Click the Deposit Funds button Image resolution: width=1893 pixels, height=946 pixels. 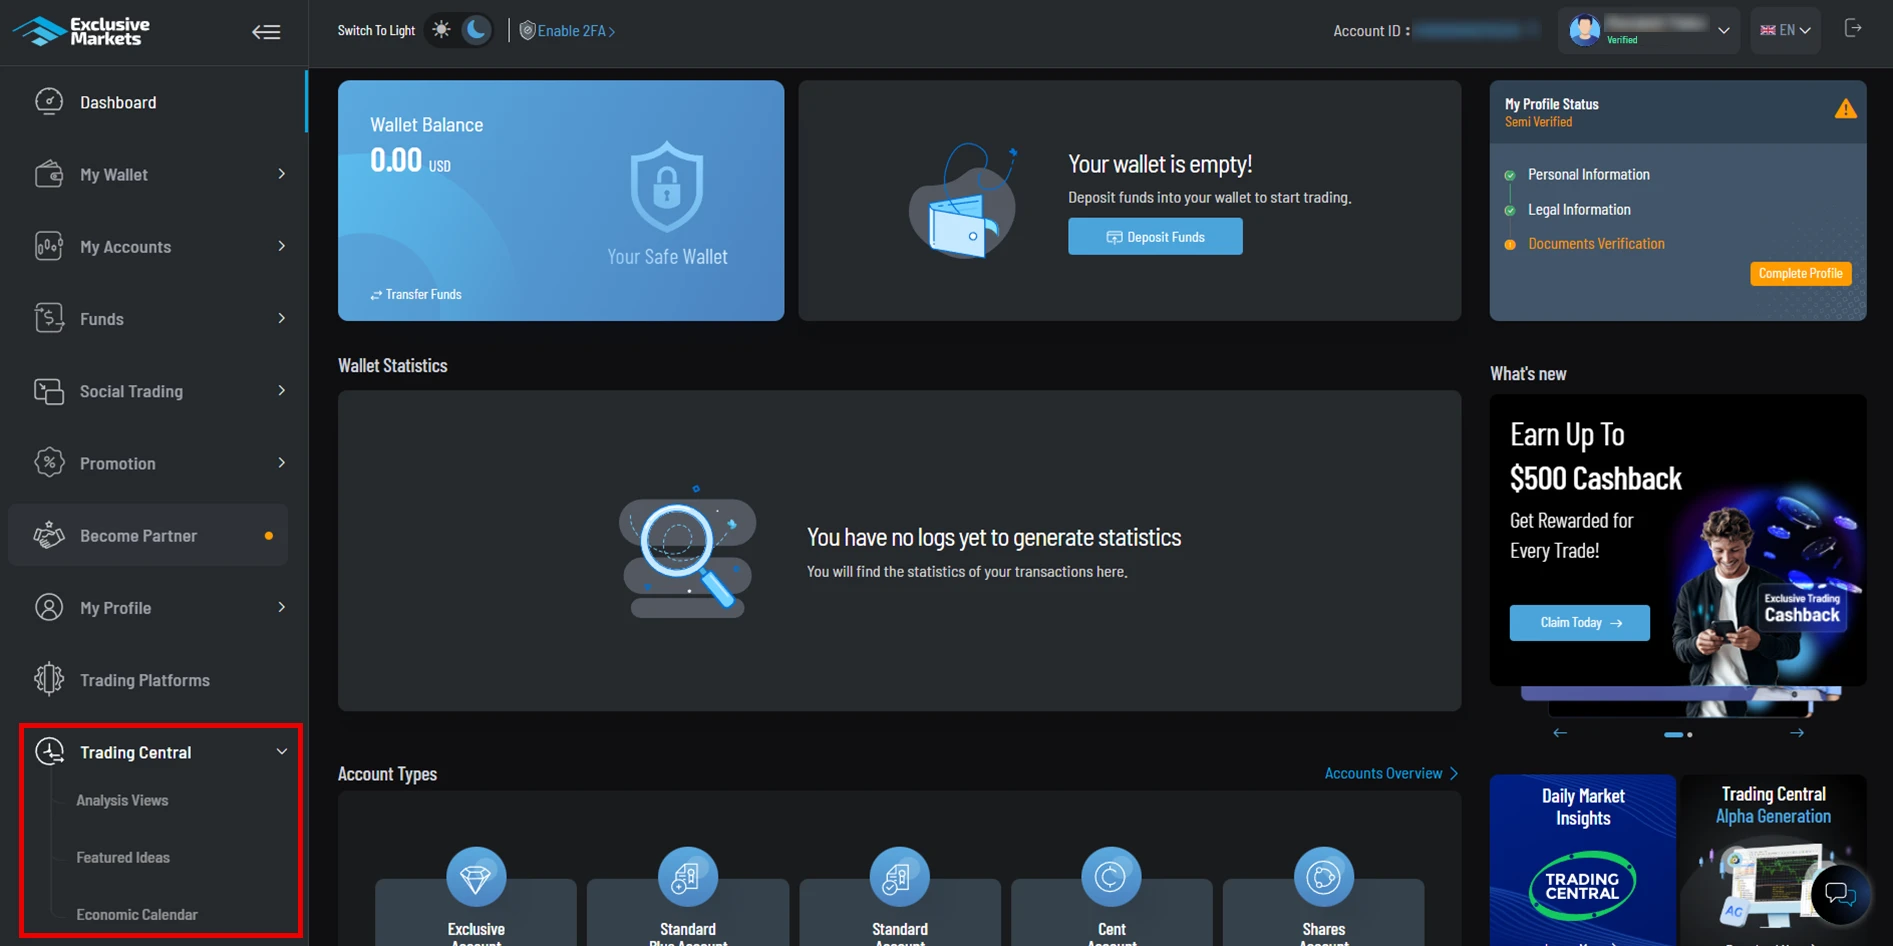coord(1155,237)
